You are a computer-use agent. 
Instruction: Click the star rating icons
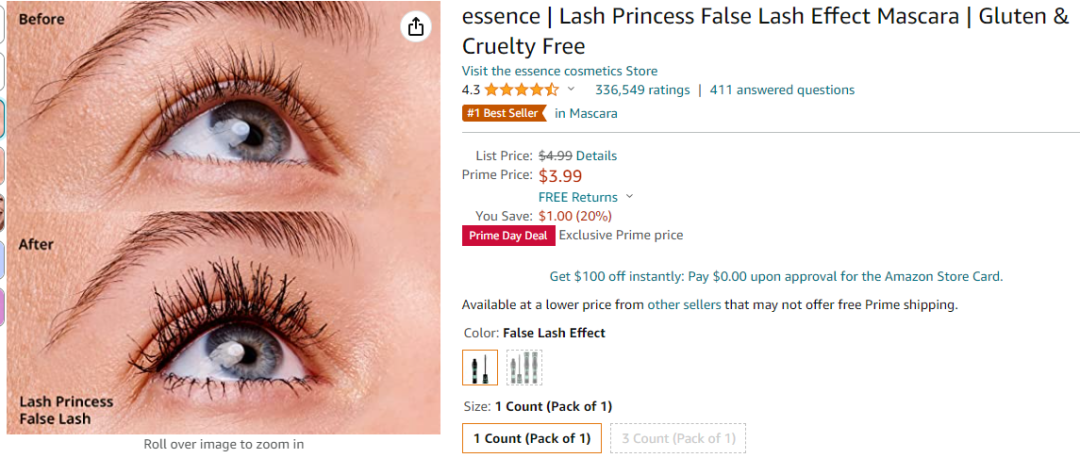coord(521,90)
